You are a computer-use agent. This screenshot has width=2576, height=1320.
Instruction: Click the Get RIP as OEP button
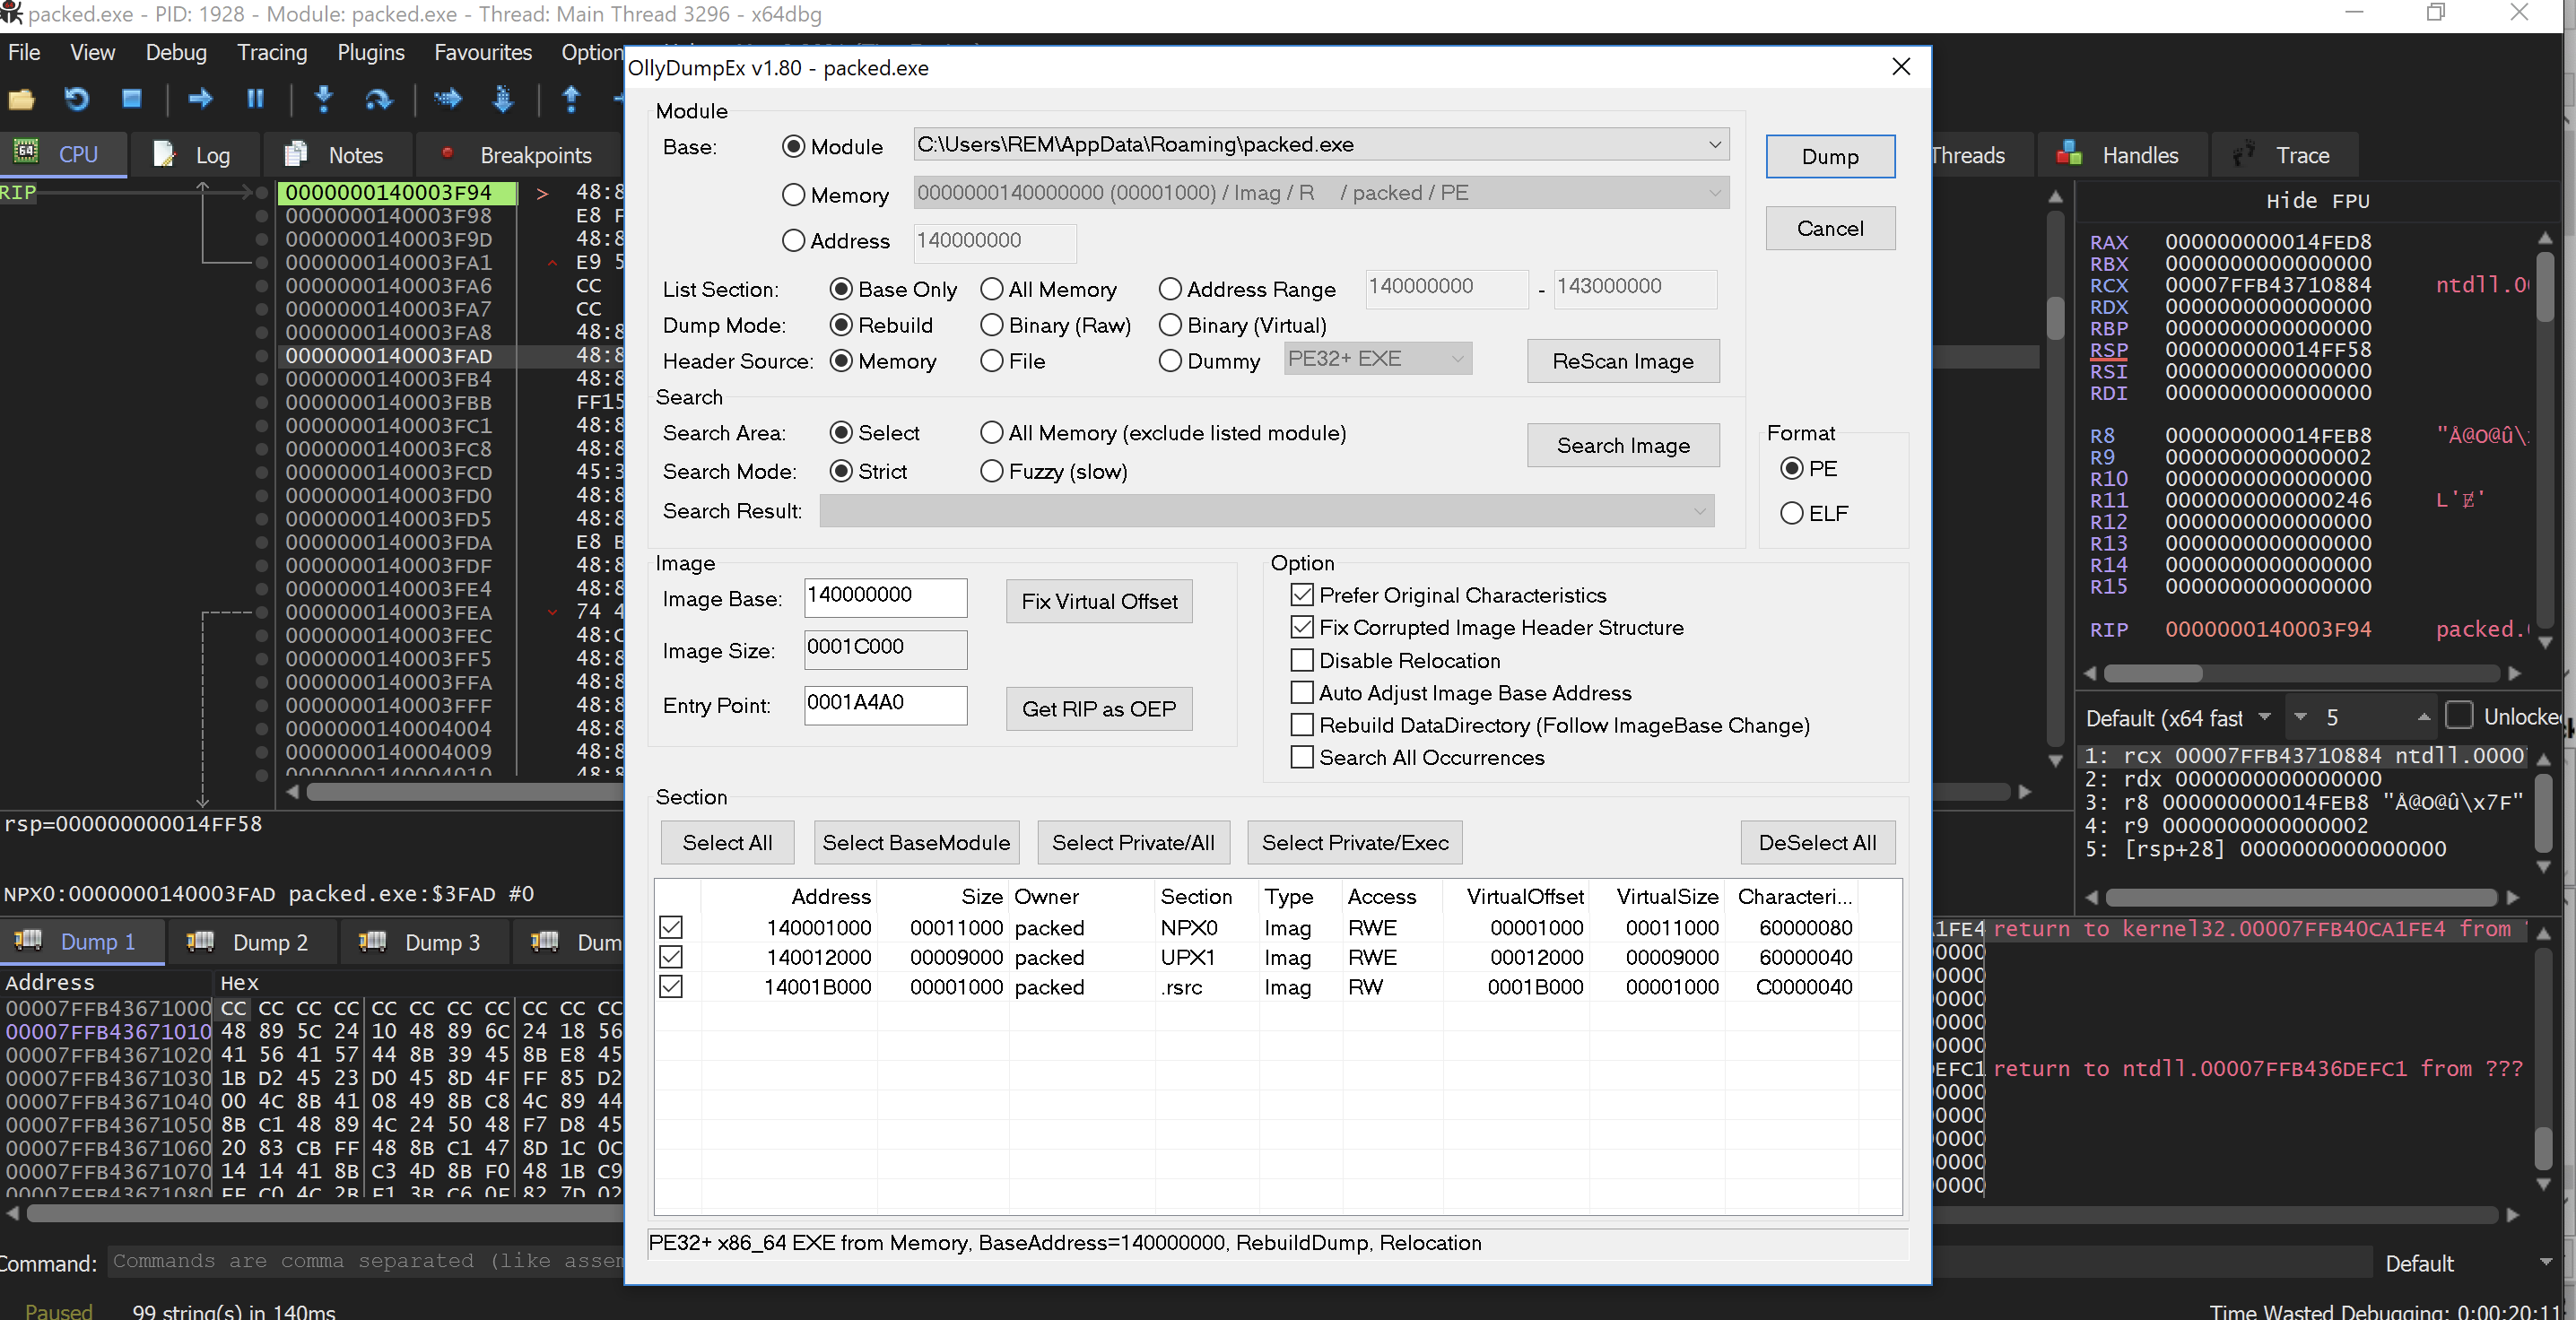pos(1098,708)
